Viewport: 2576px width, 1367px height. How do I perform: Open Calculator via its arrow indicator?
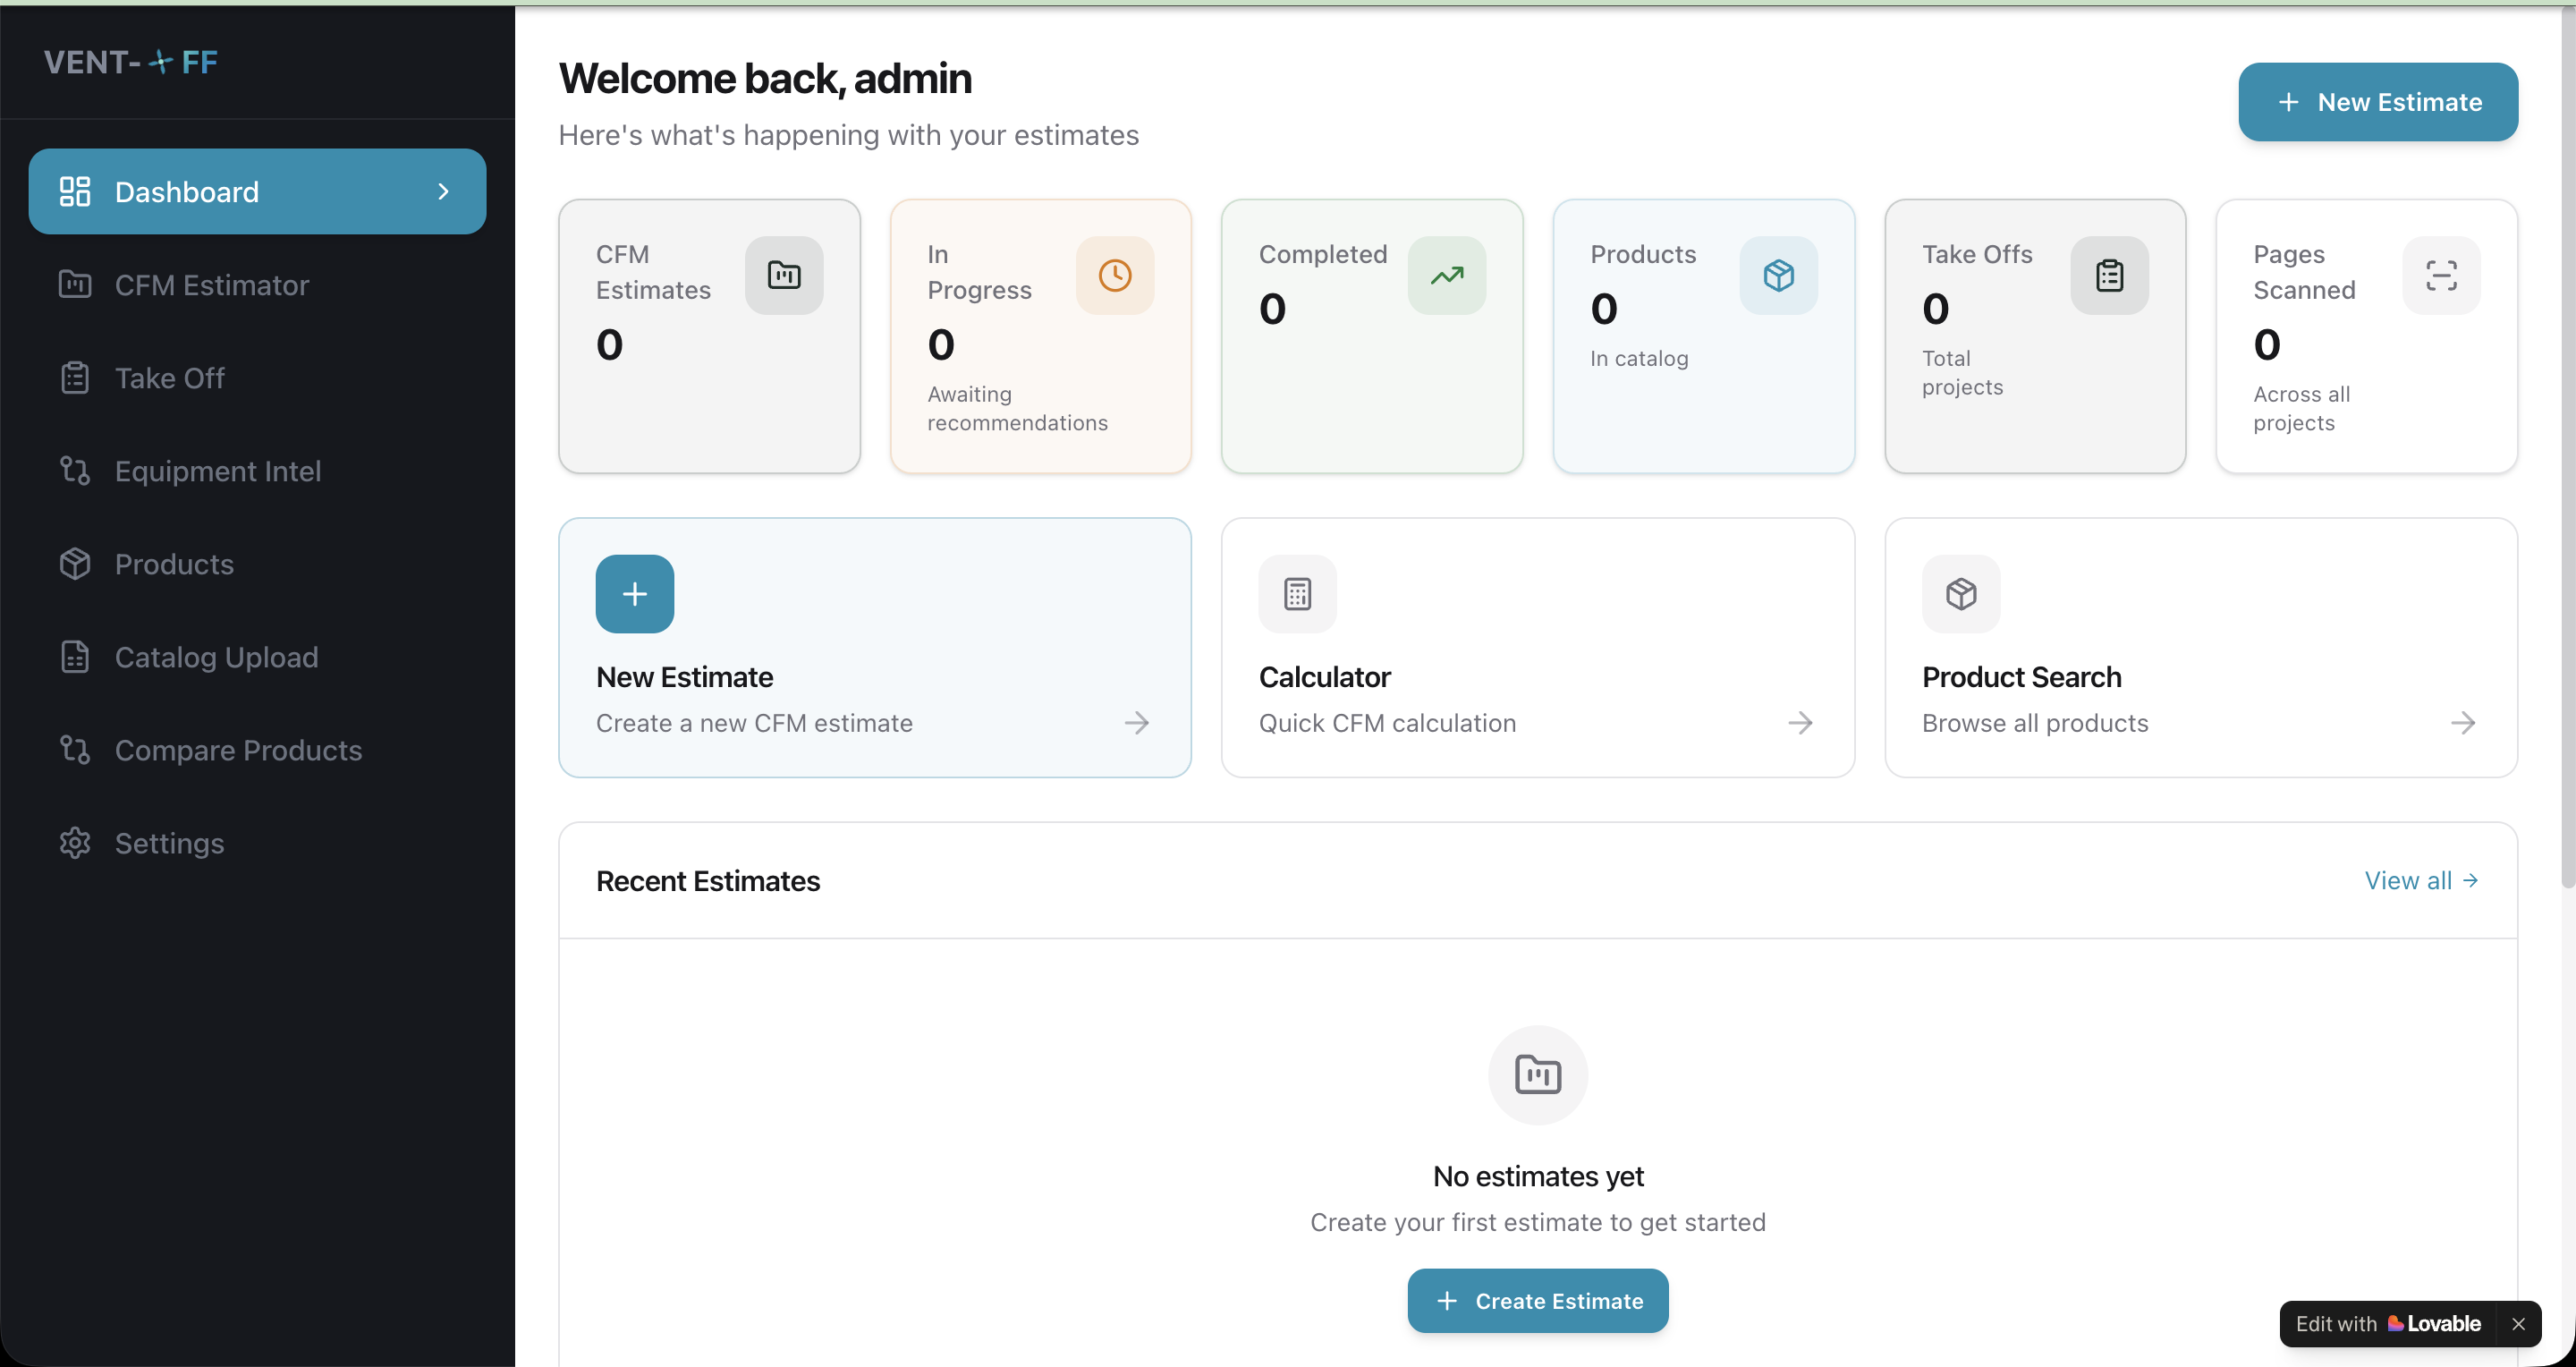click(1799, 723)
